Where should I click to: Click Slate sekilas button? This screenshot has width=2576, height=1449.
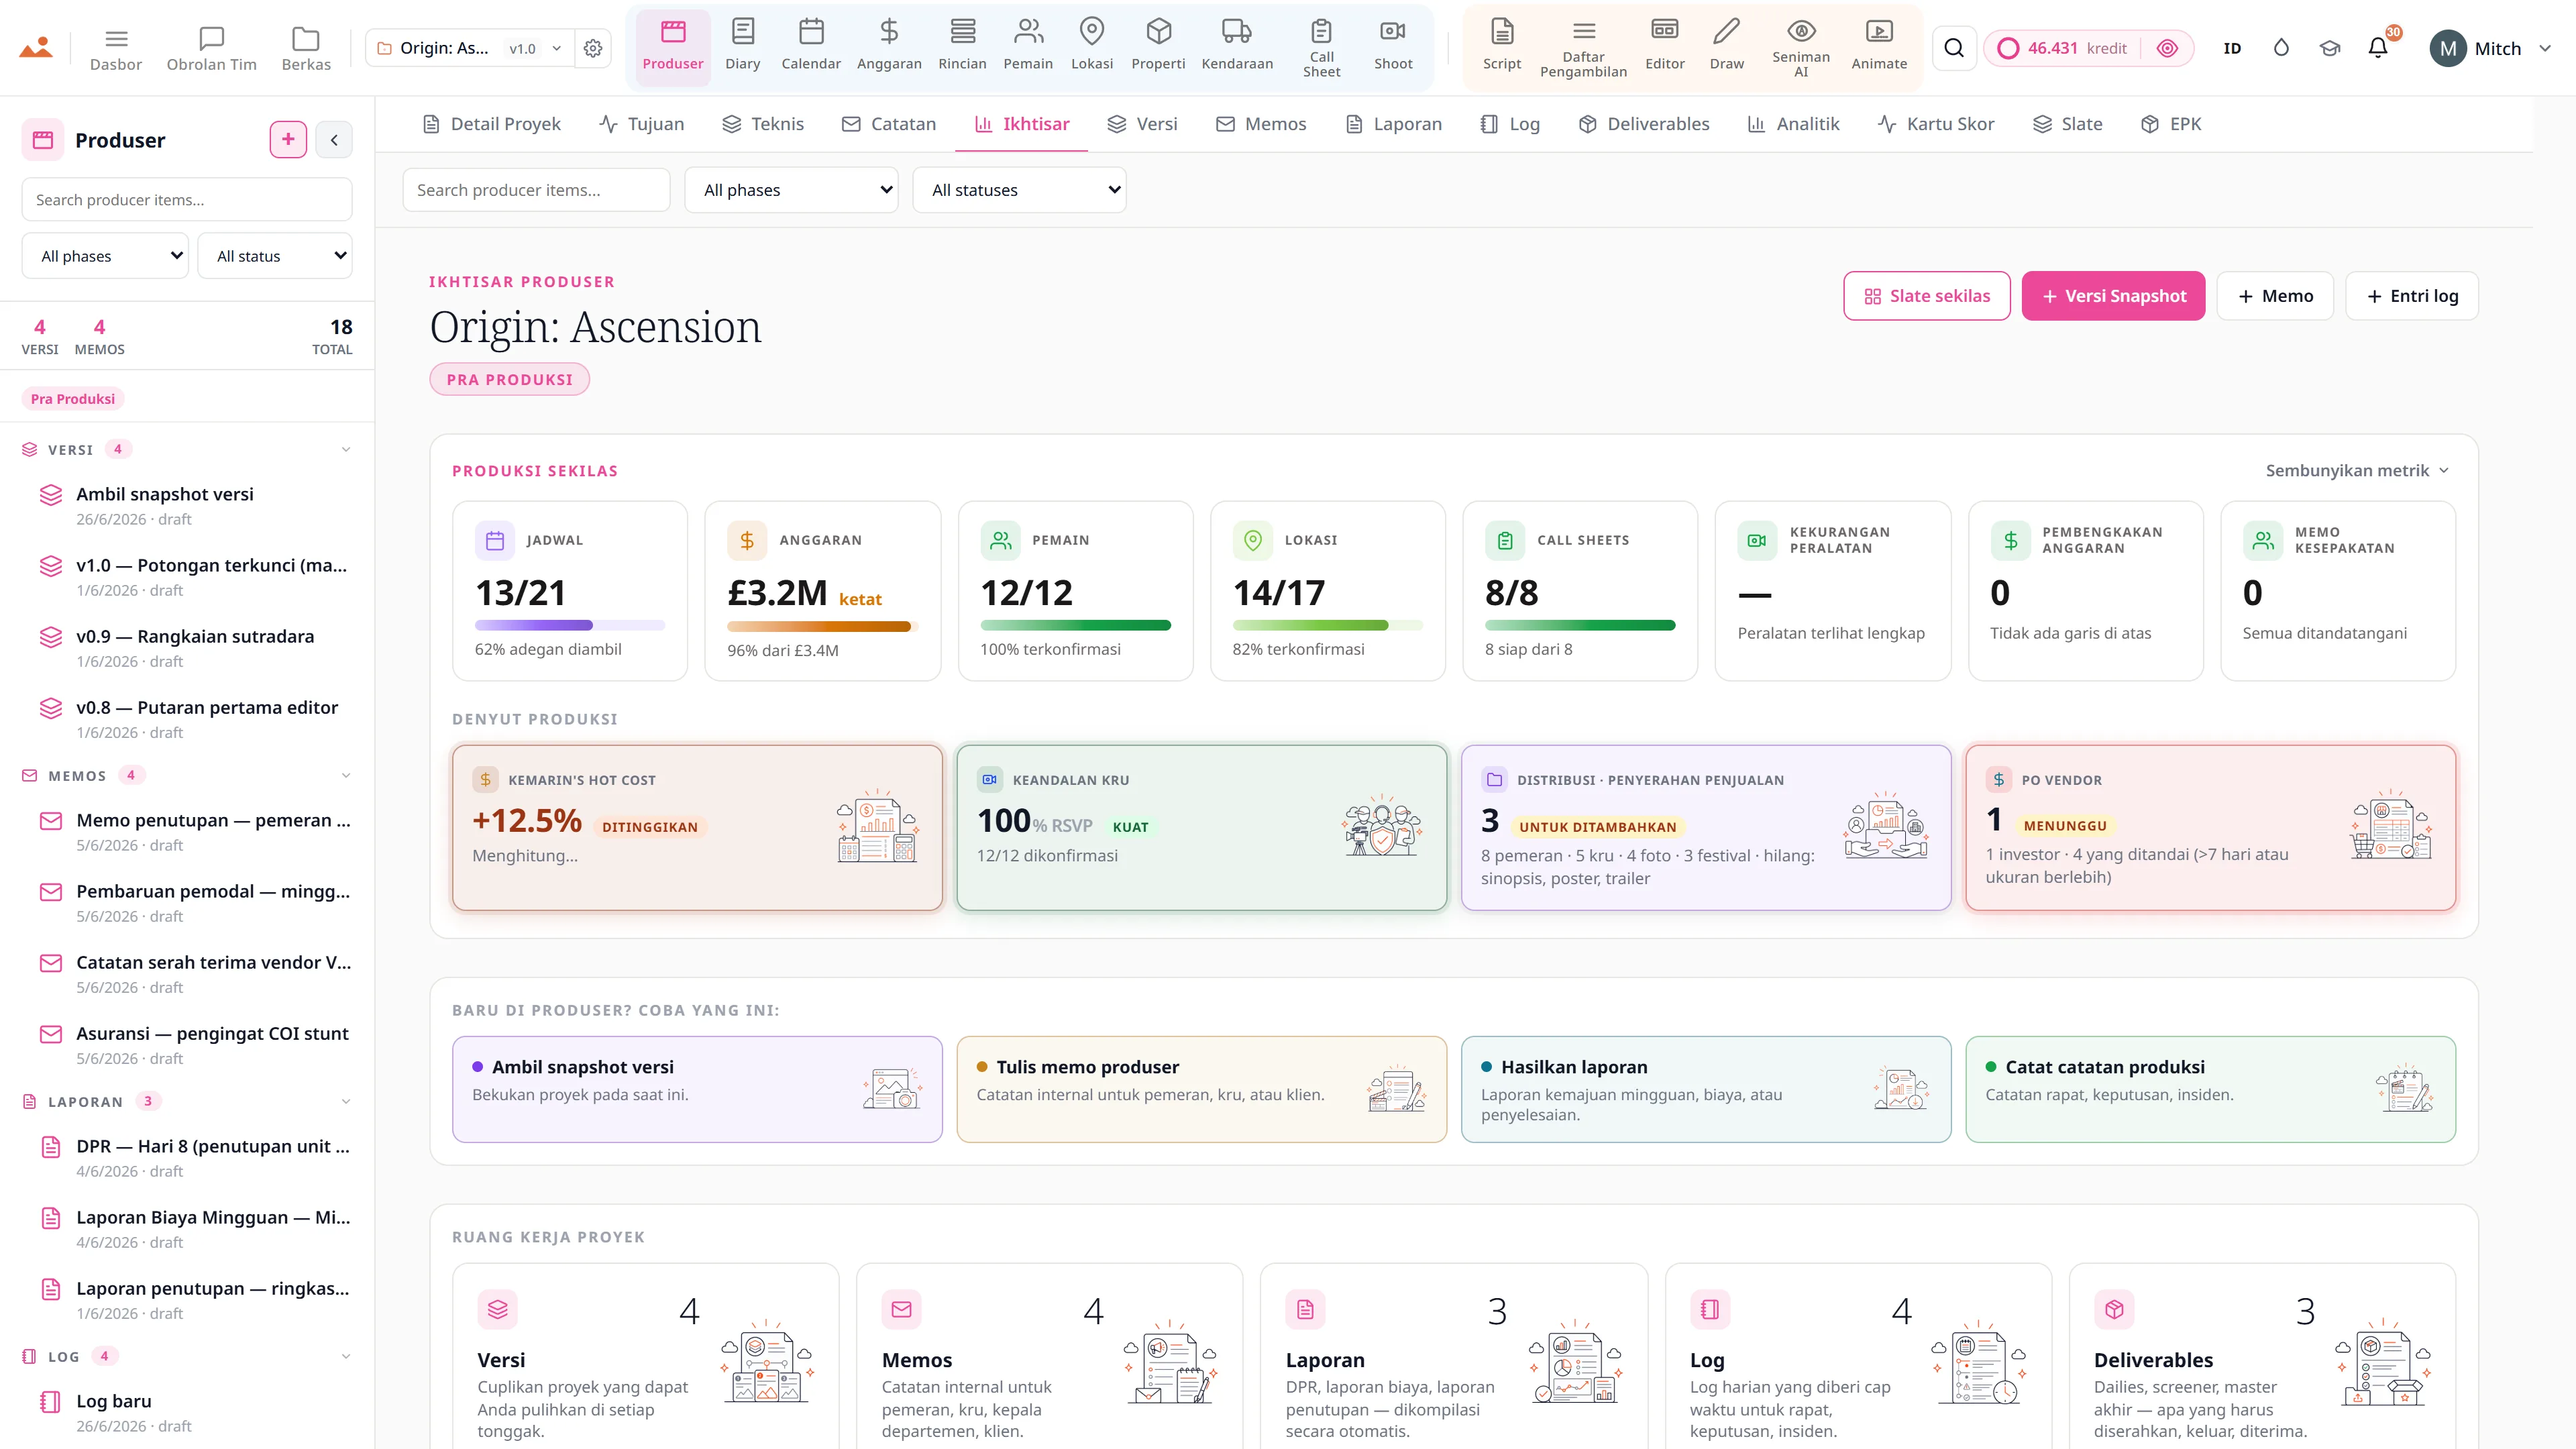(x=1926, y=296)
